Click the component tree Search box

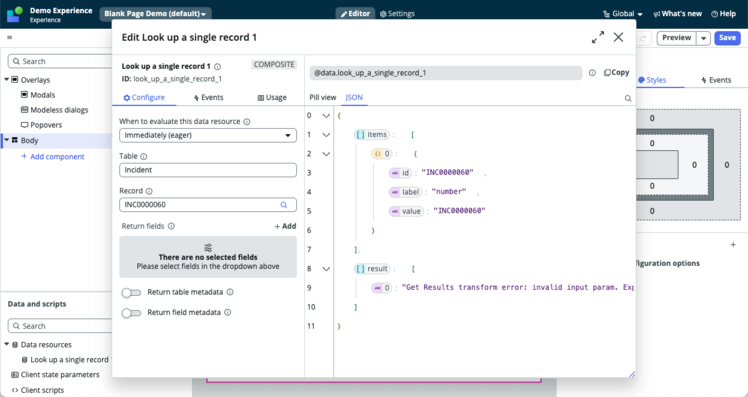tap(60, 62)
